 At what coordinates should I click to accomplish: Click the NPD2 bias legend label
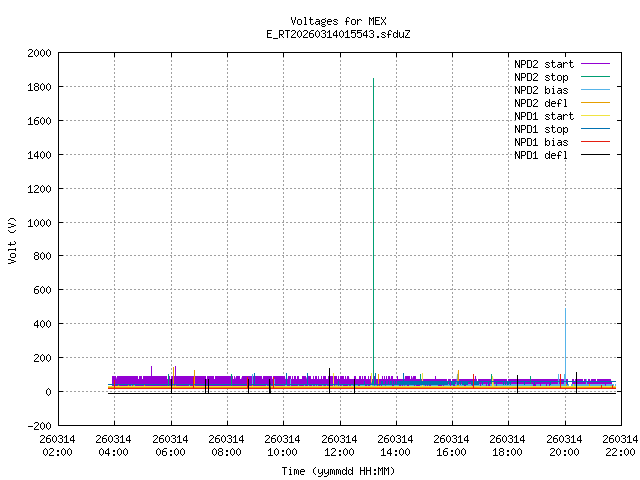click(541, 90)
